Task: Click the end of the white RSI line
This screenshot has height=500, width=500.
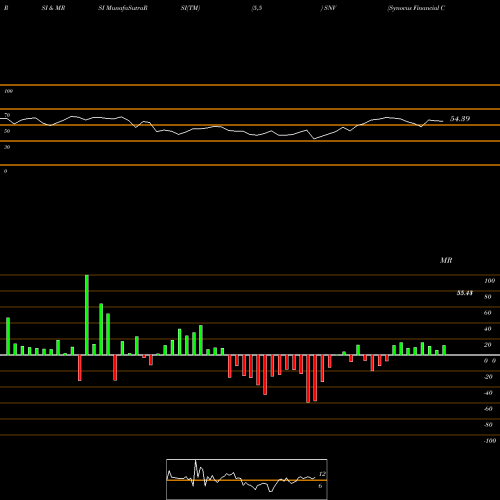Action: tap(443, 121)
